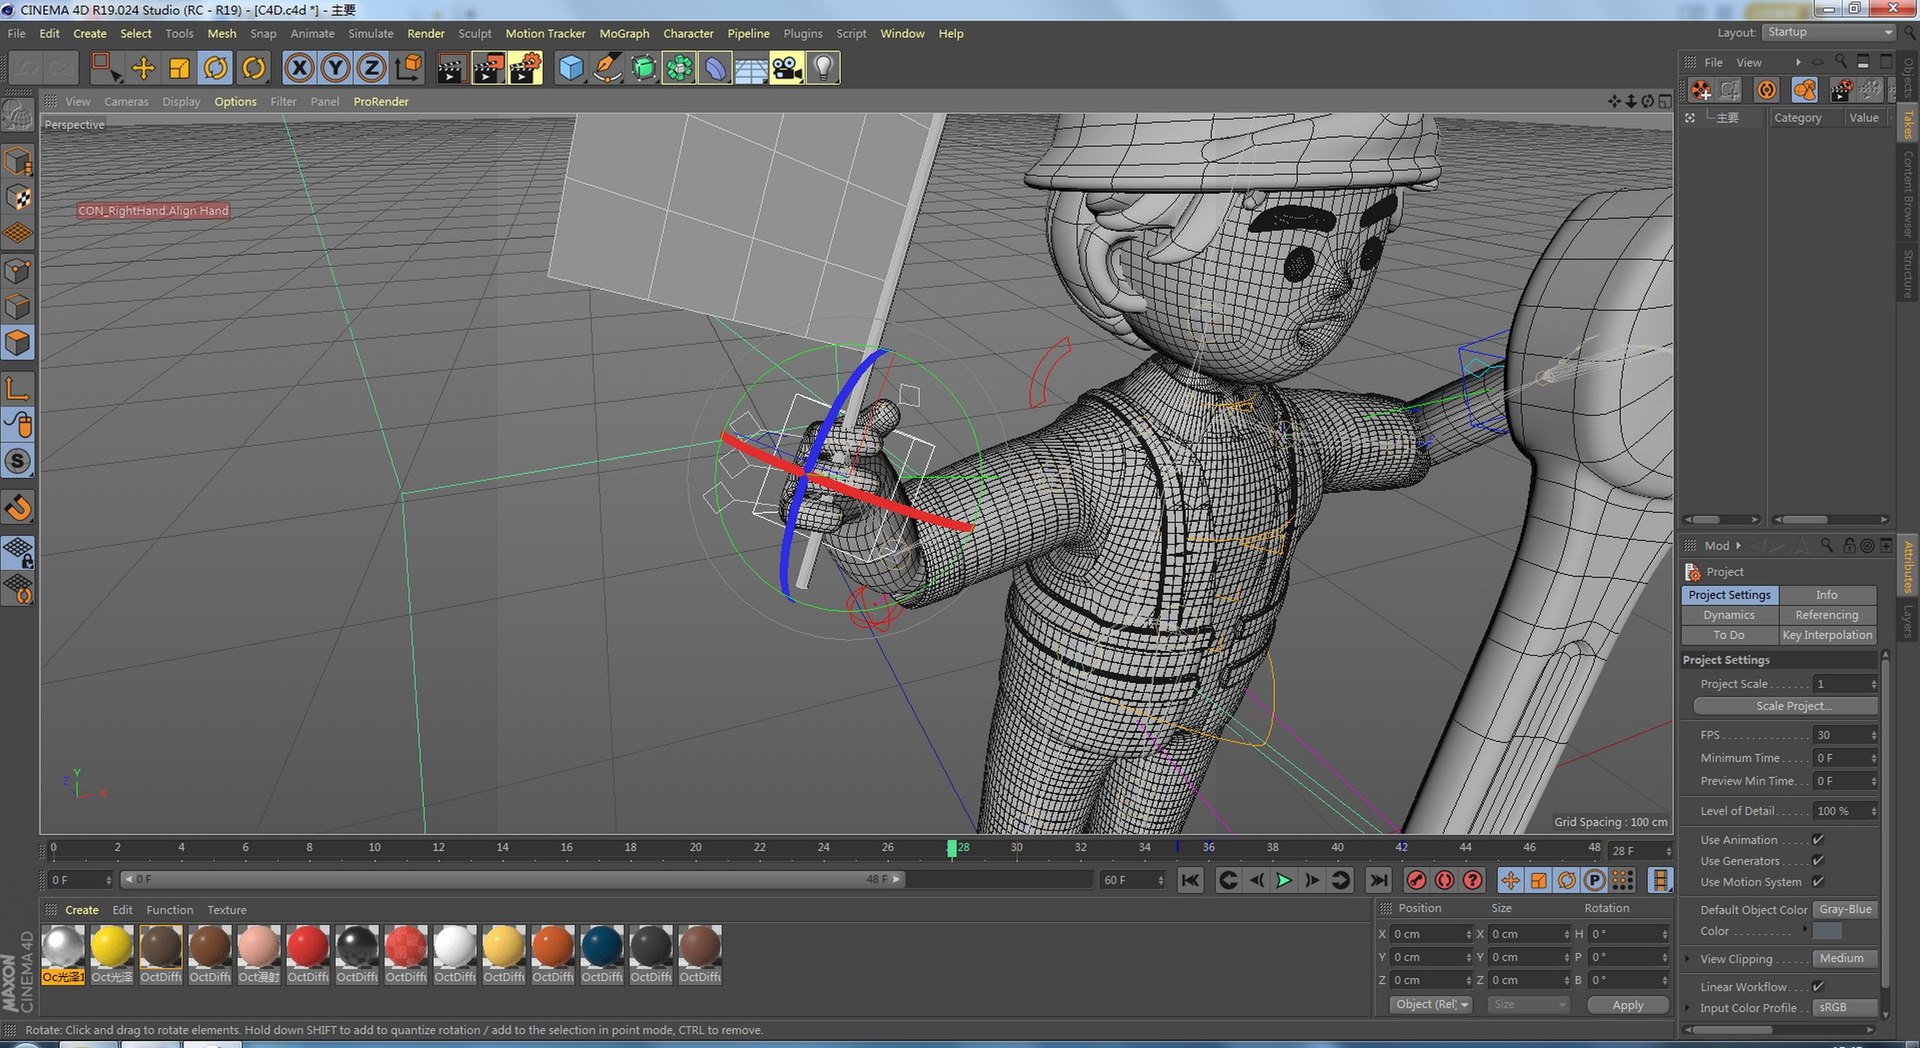Add a Light object
Viewport: 1920px width, 1048px height.
823,68
